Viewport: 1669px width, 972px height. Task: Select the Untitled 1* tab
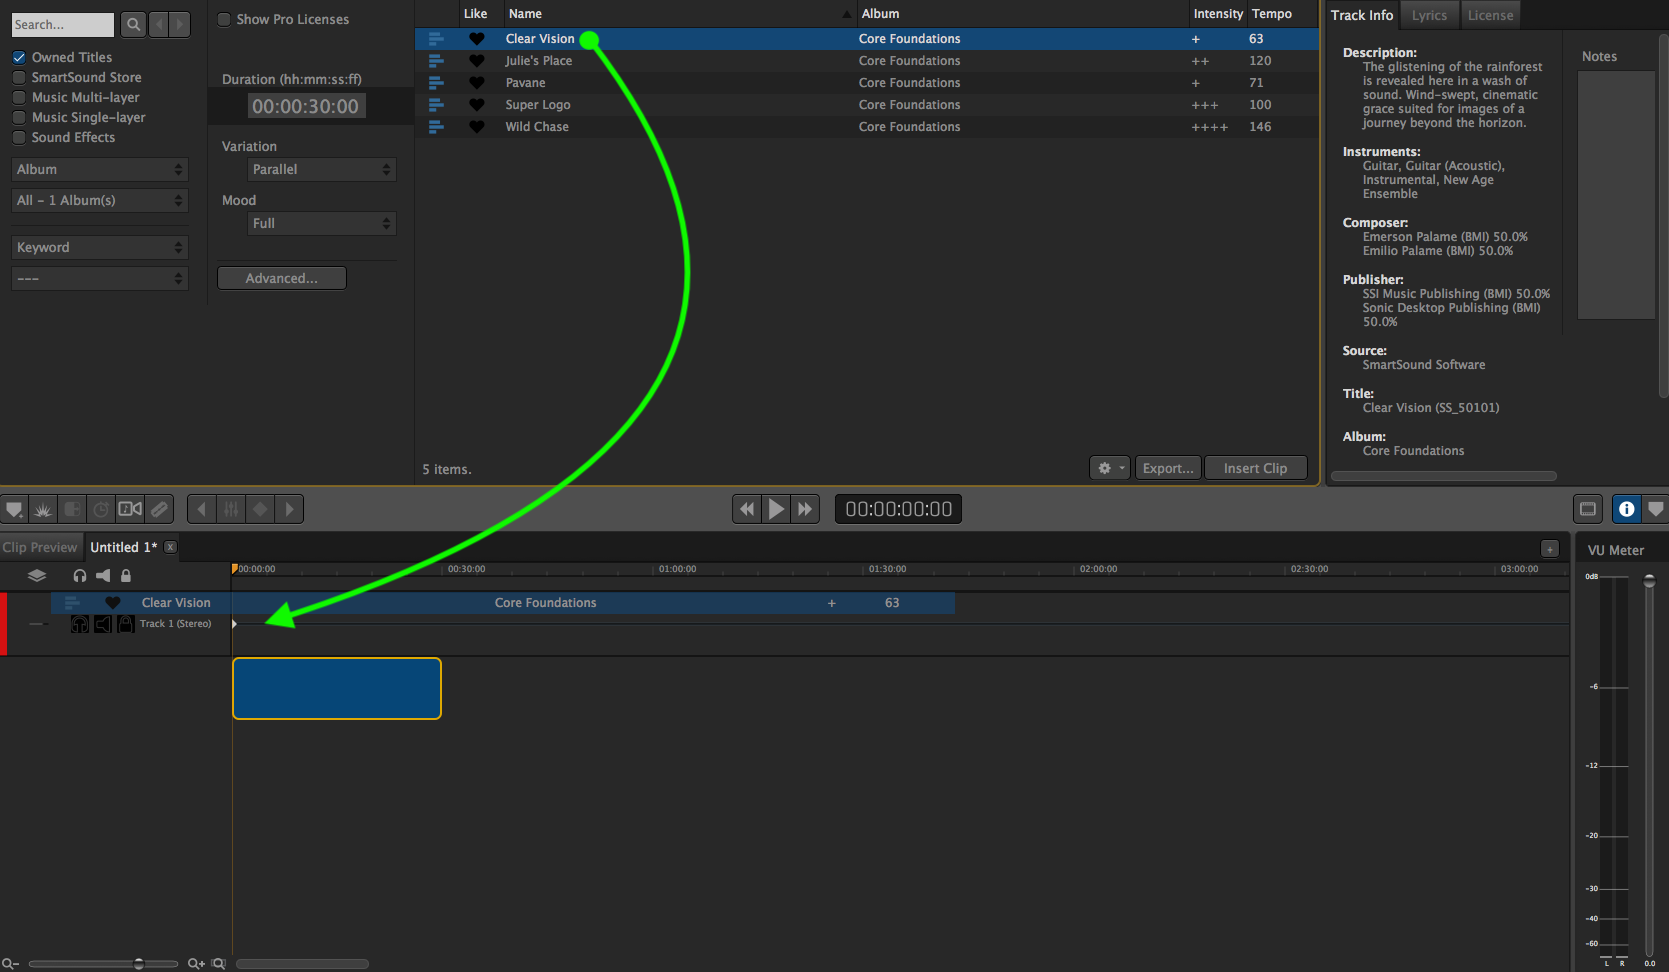(124, 547)
